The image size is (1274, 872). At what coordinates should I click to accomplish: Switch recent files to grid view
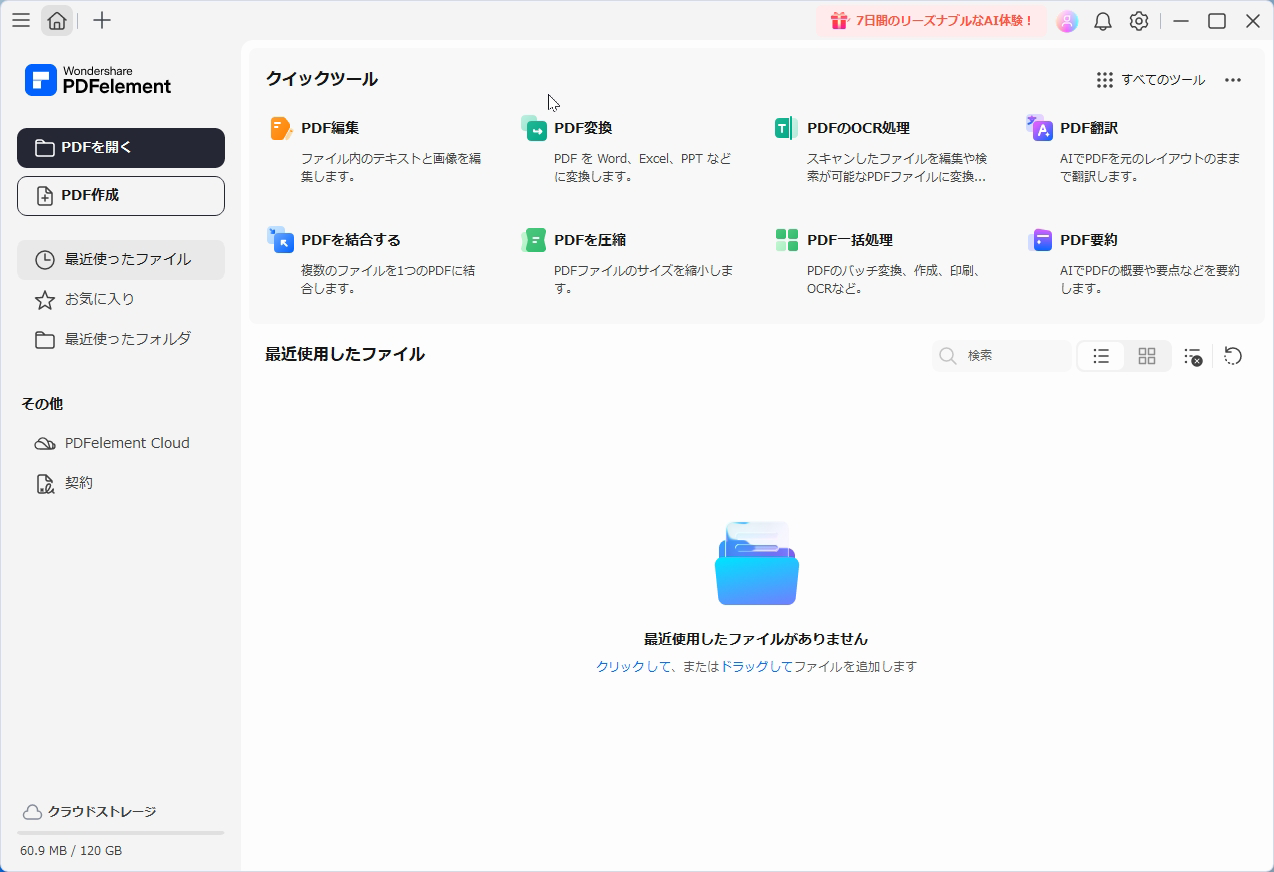[1146, 355]
